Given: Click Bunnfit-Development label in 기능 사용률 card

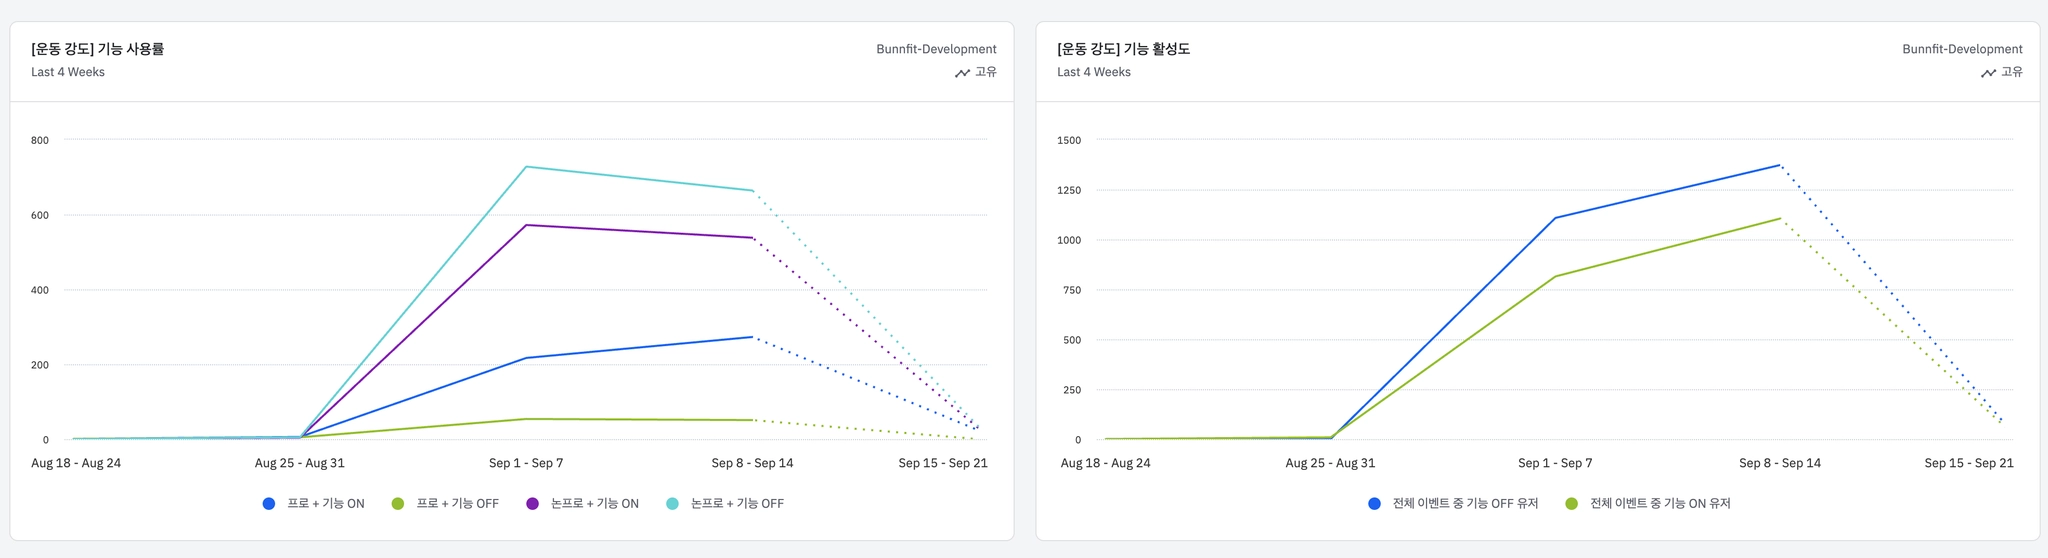Looking at the screenshot, I should click(x=936, y=49).
